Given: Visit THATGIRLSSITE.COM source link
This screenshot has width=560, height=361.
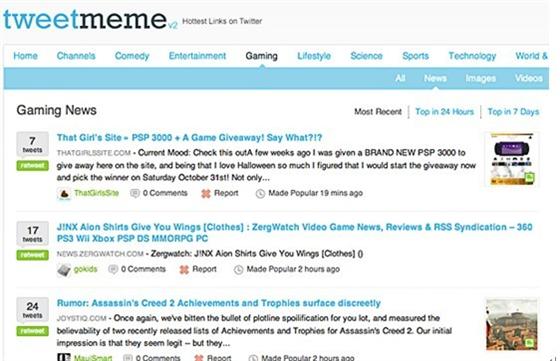Looking at the screenshot, I should [x=94, y=153].
